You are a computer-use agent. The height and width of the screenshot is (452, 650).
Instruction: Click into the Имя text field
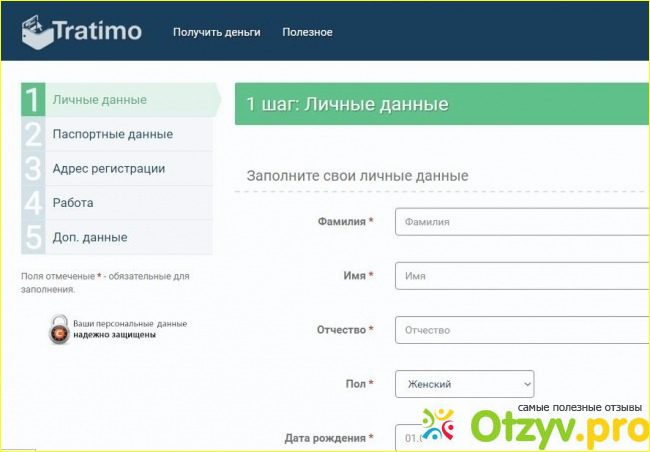click(x=522, y=276)
